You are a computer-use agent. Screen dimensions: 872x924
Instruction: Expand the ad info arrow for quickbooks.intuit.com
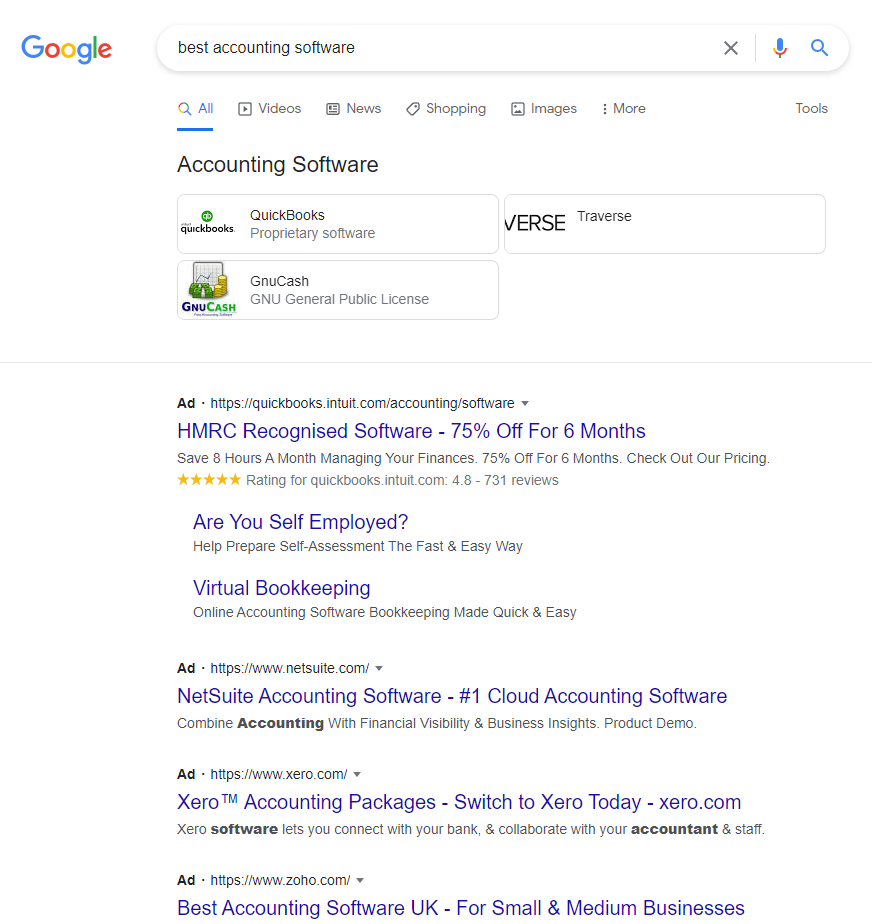526,403
